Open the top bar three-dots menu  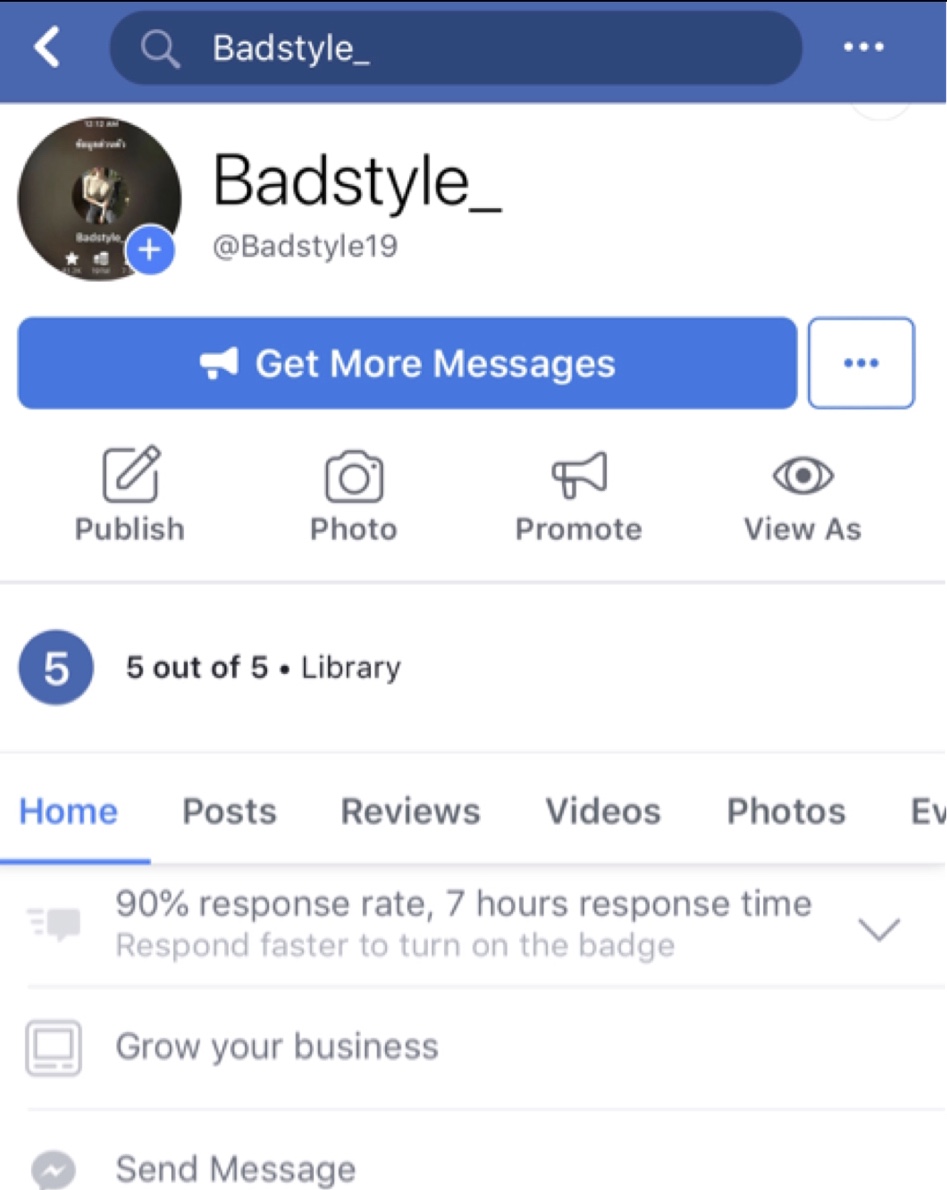864,47
